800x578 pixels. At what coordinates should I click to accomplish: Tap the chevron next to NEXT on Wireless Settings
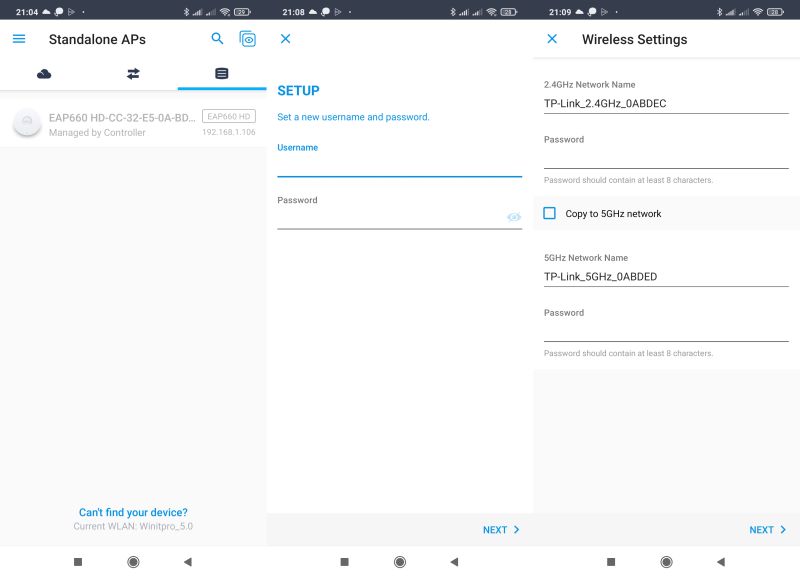pyautogui.click(x=783, y=530)
